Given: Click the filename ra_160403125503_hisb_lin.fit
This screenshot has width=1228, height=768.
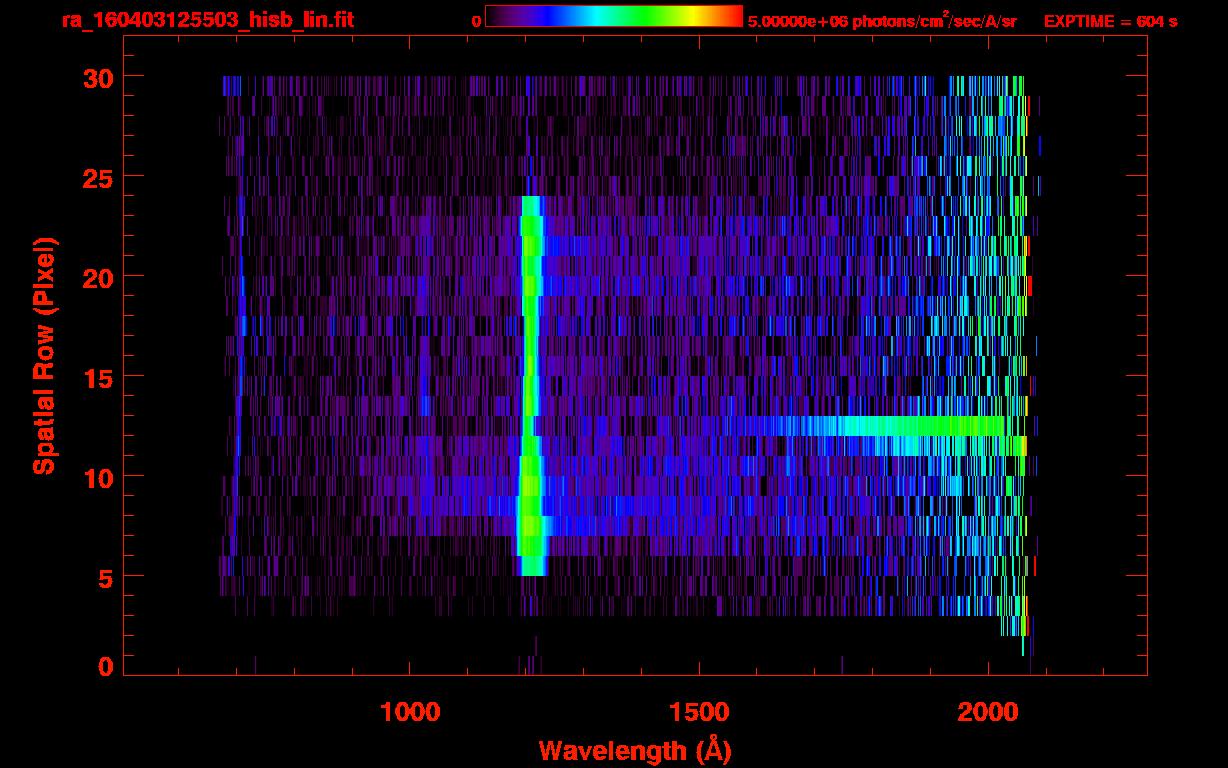Looking at the screenshot, I should [x=207, y=19].
